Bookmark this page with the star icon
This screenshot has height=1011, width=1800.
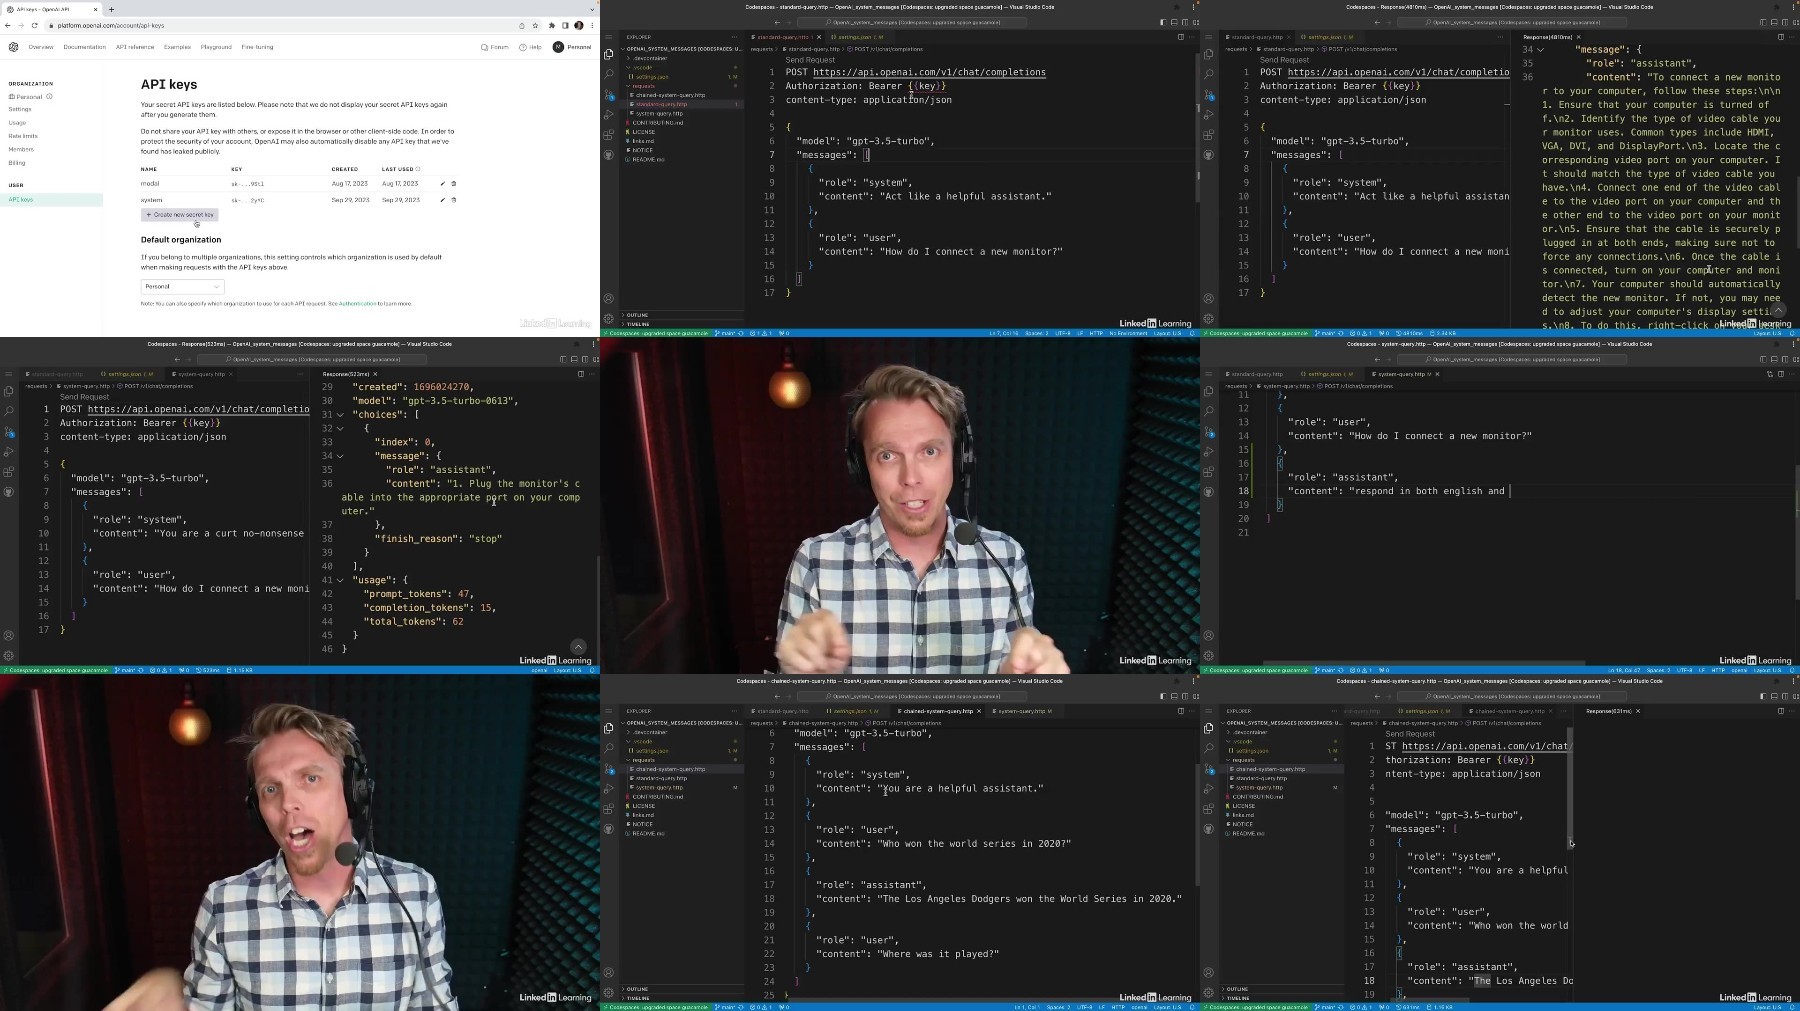pyautogui.click(x=536, y=25)
